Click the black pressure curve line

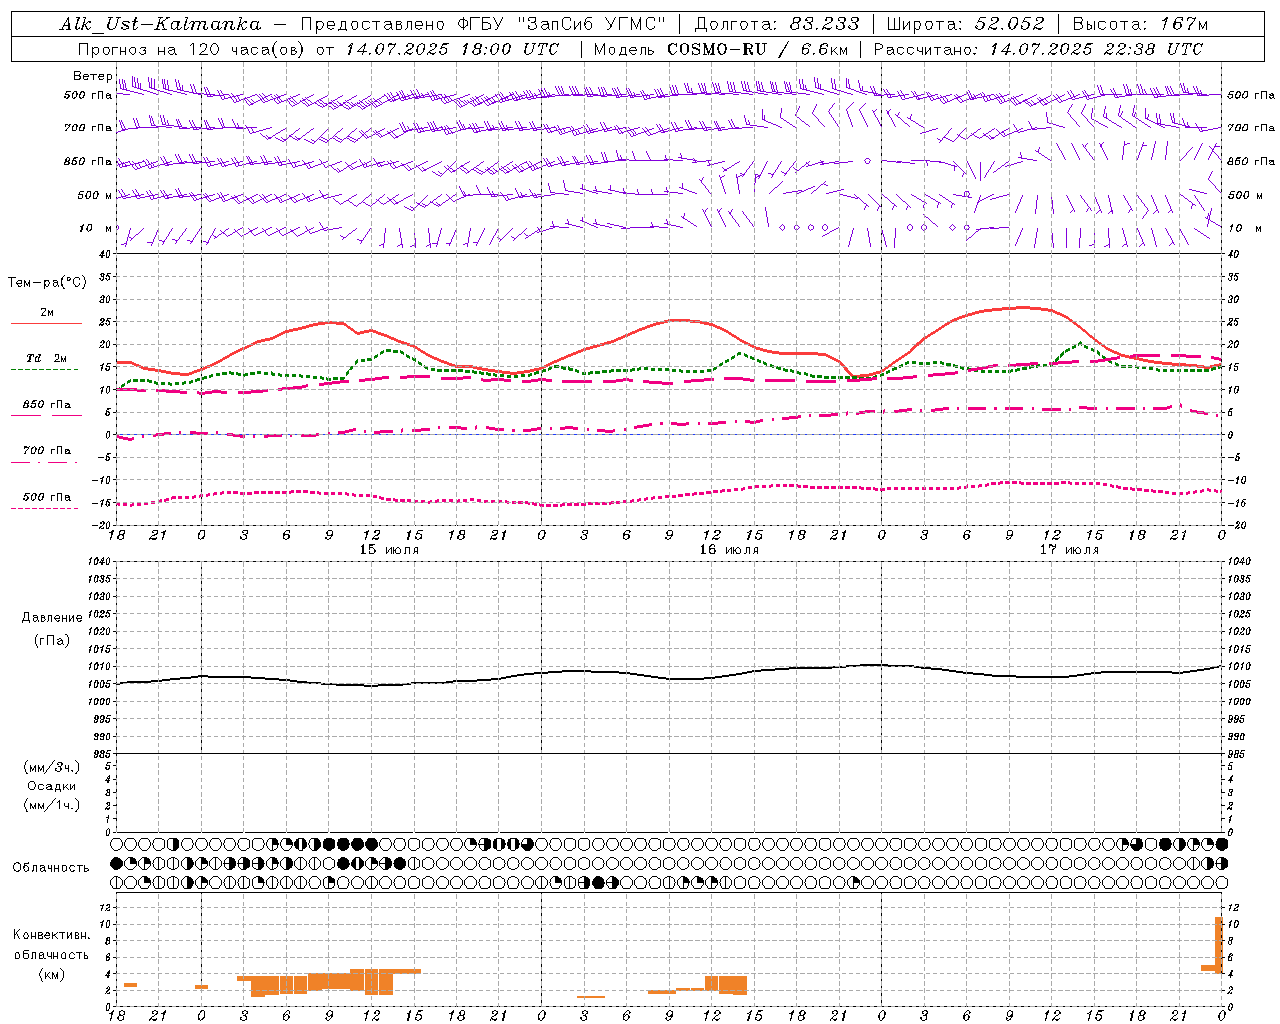(670, 677)
